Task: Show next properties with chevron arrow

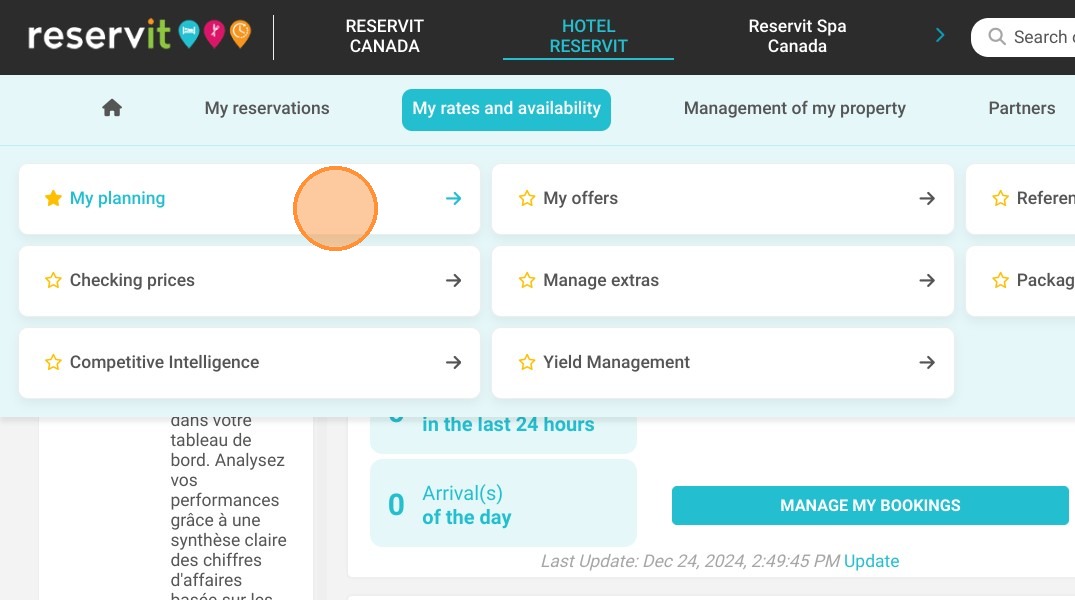Action: coord(940,35)
